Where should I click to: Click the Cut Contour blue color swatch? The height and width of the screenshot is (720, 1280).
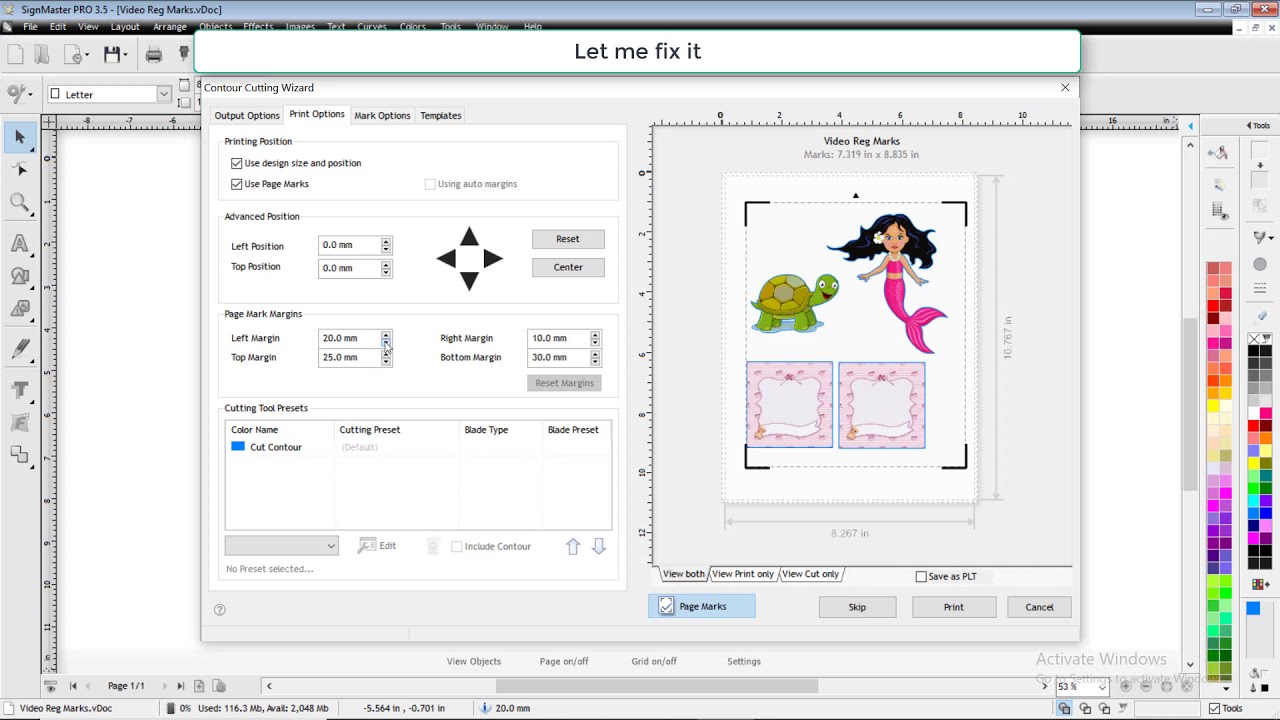[x=238, y=447]
